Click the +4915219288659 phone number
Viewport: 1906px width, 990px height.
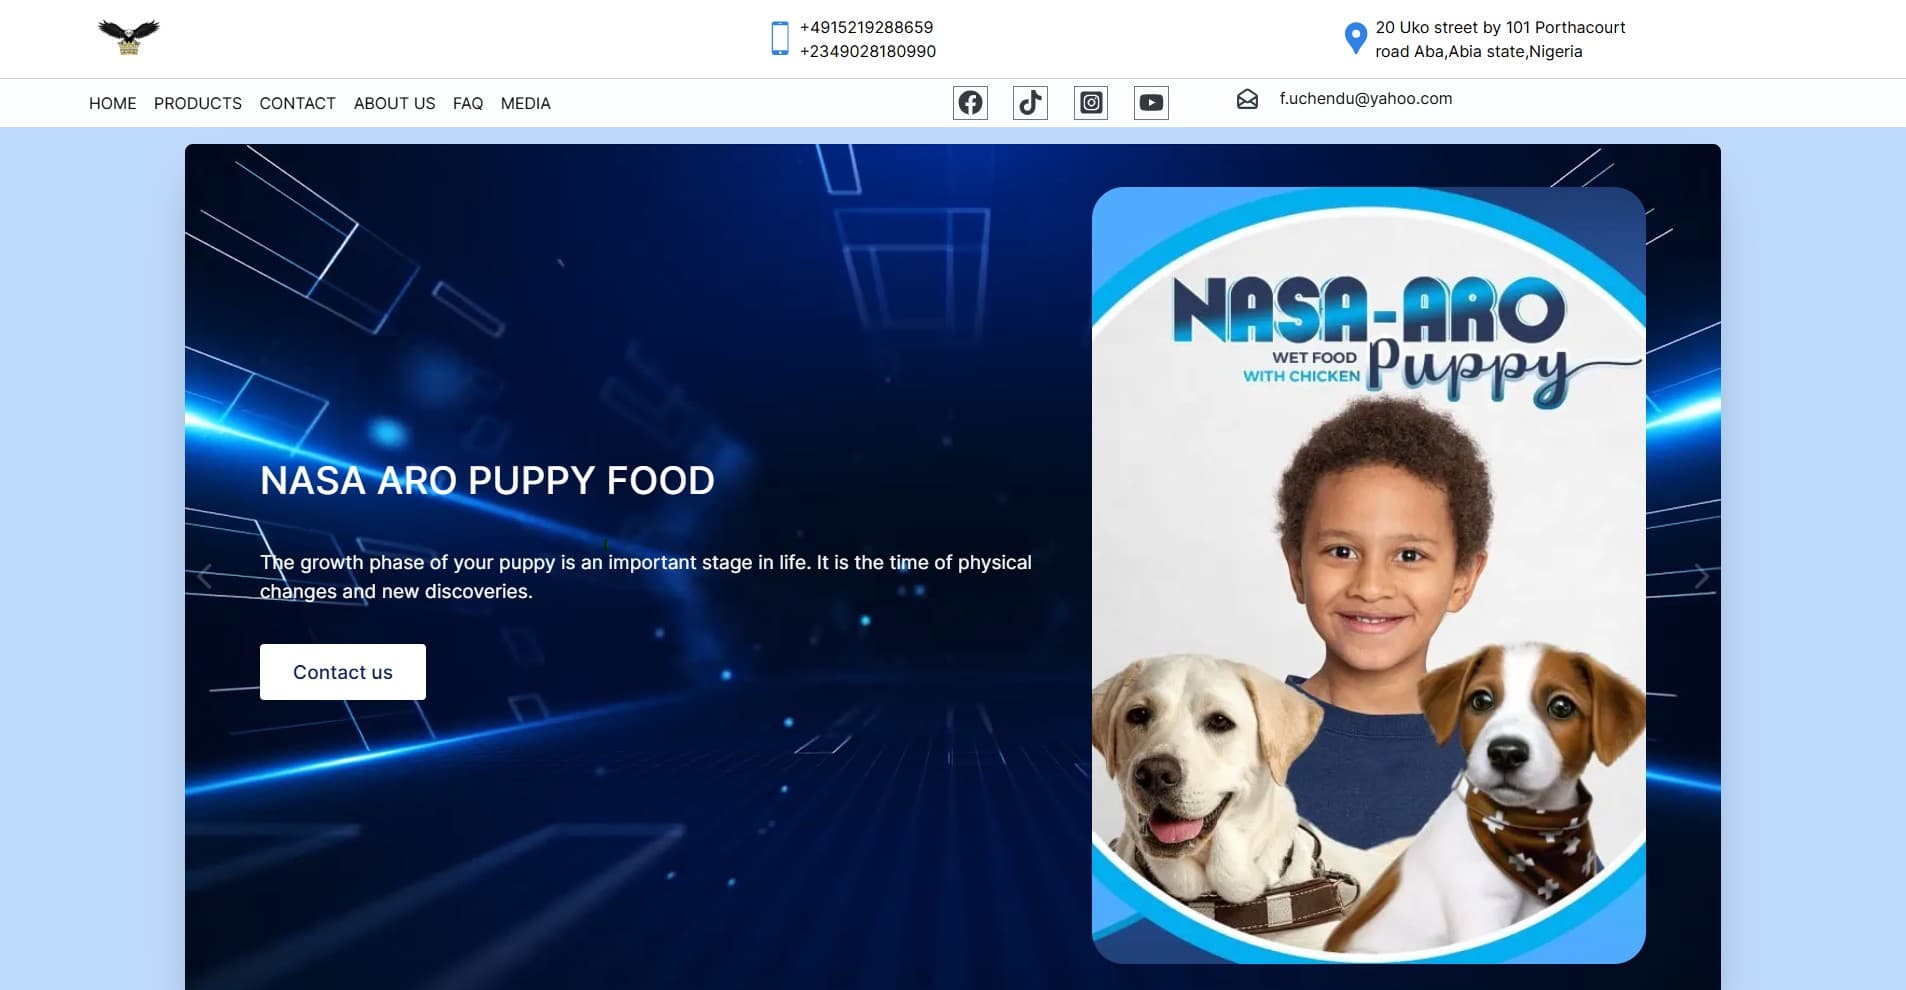pos(866,27)
